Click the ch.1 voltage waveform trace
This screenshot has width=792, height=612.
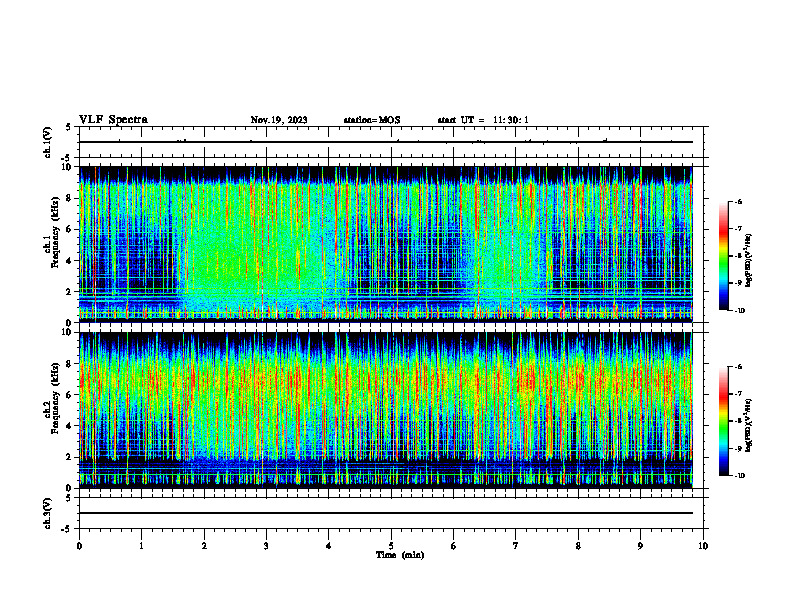tap(386, 142)
